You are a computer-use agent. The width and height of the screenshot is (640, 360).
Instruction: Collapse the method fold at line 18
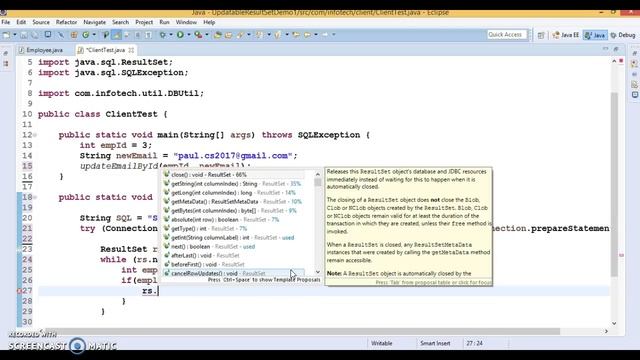[35, 198]
